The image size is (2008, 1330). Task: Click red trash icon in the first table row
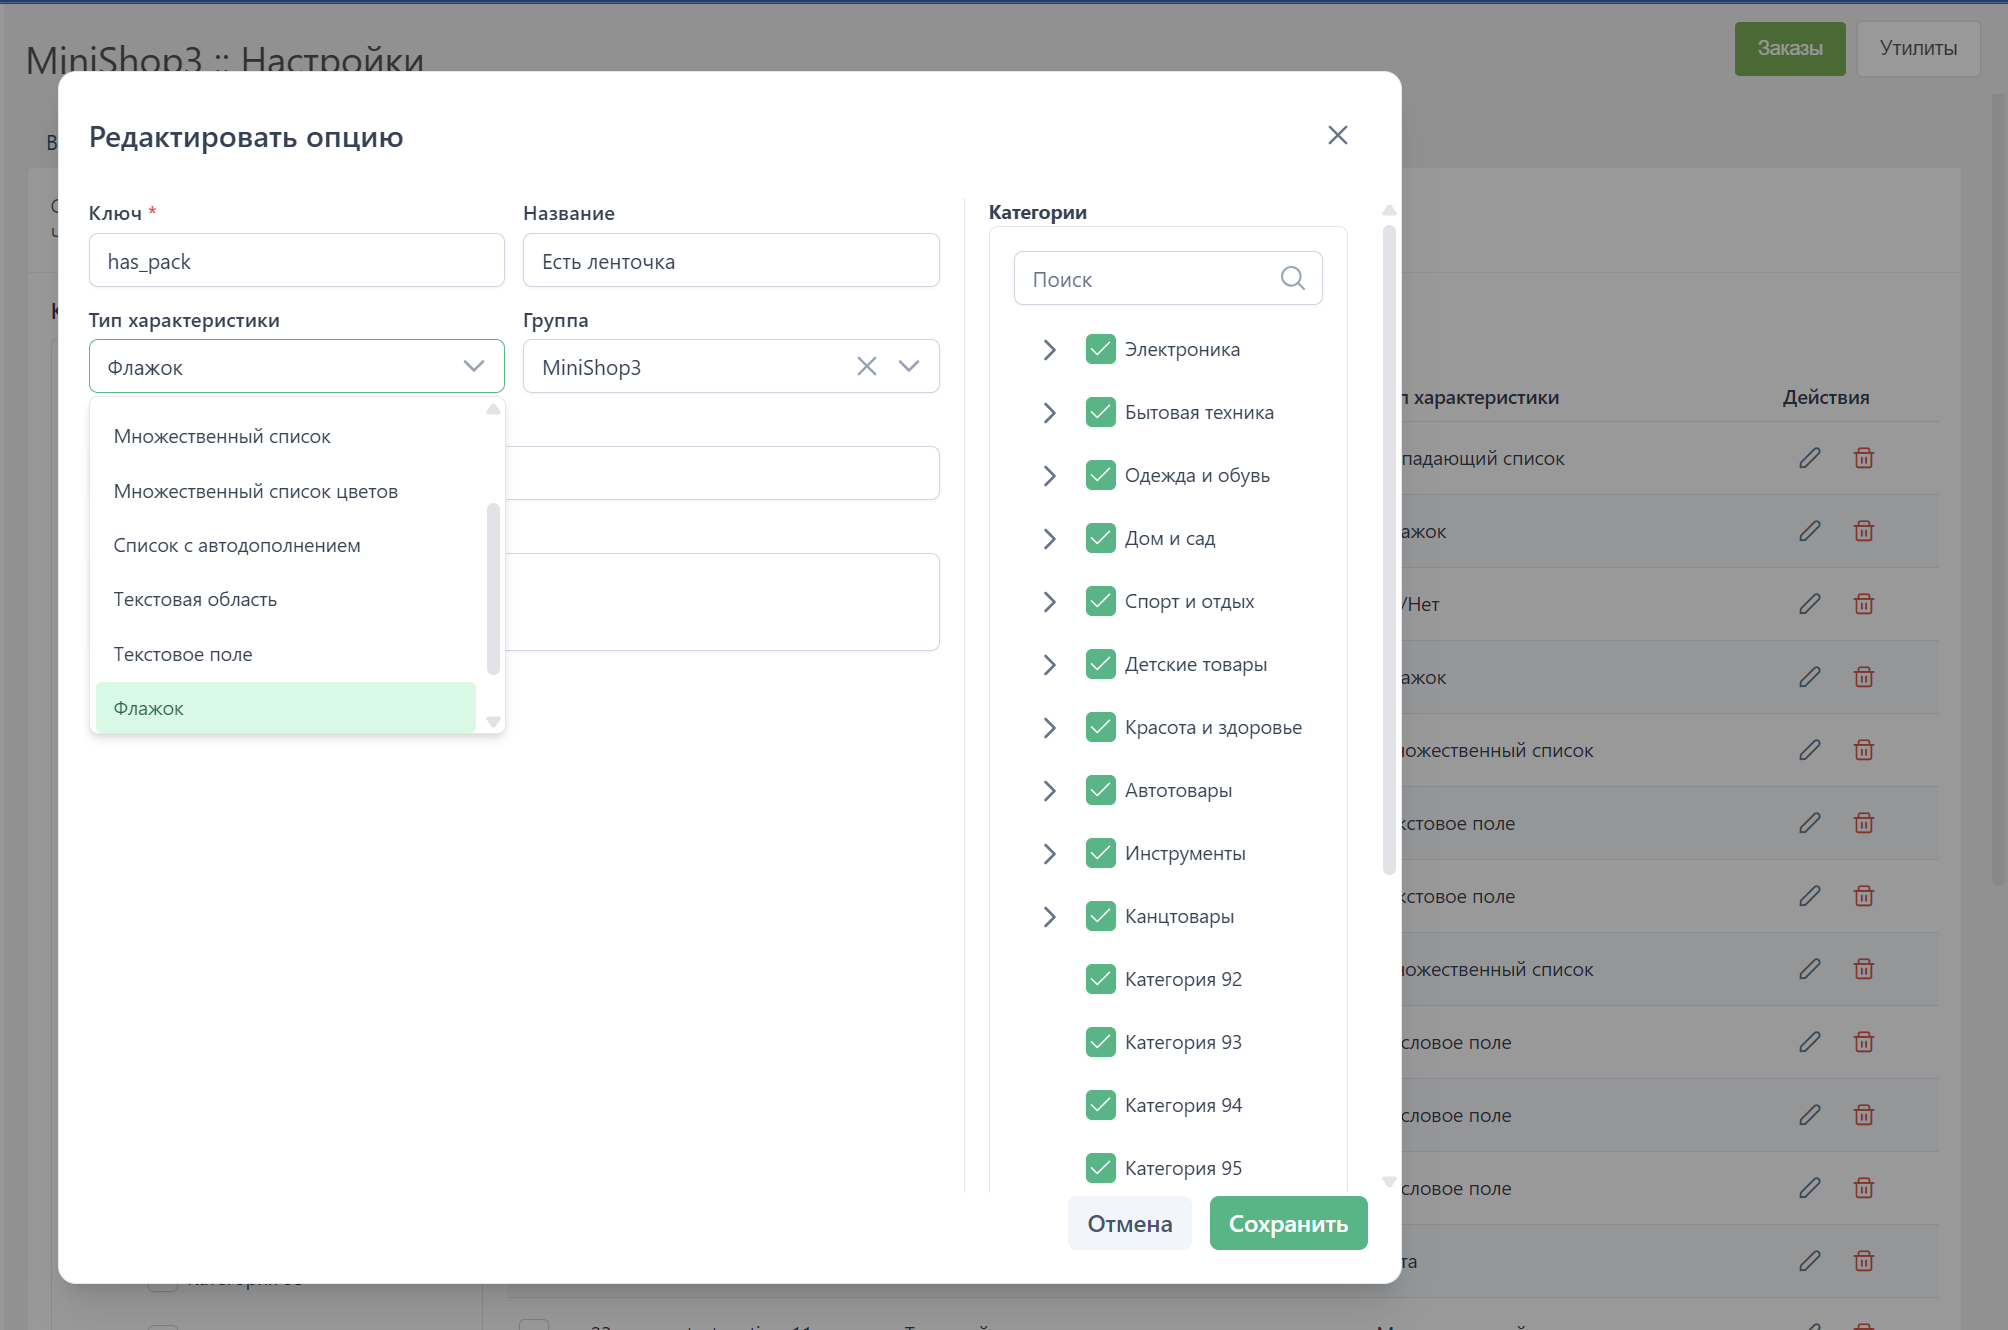click(1863, 458)
